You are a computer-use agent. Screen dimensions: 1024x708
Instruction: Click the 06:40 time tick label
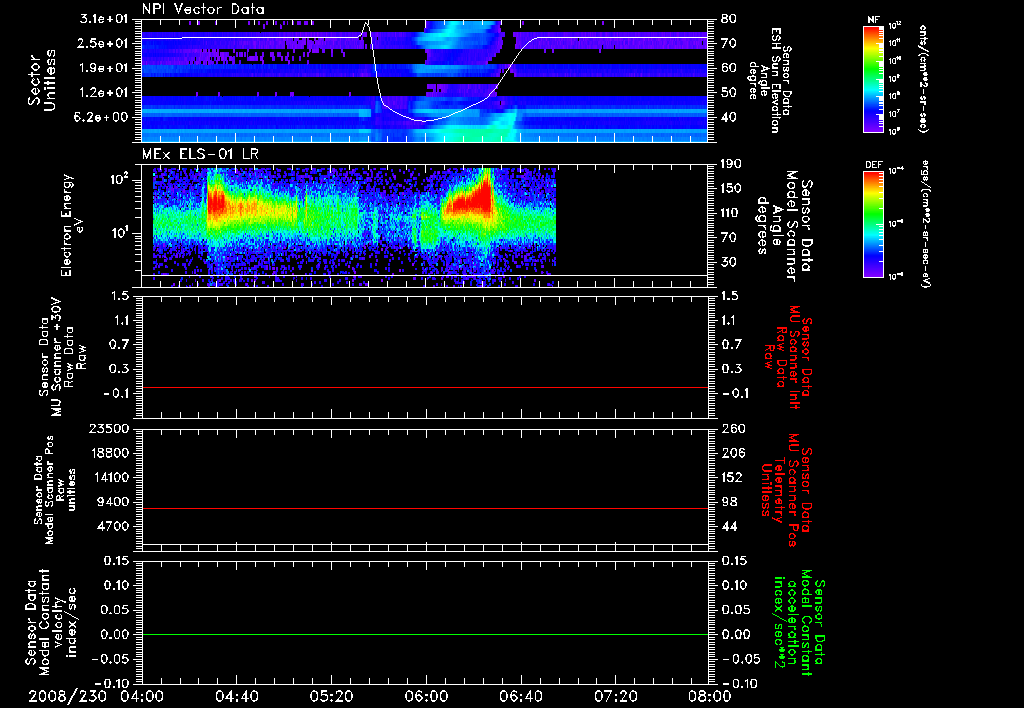click(x=520, y=696)
